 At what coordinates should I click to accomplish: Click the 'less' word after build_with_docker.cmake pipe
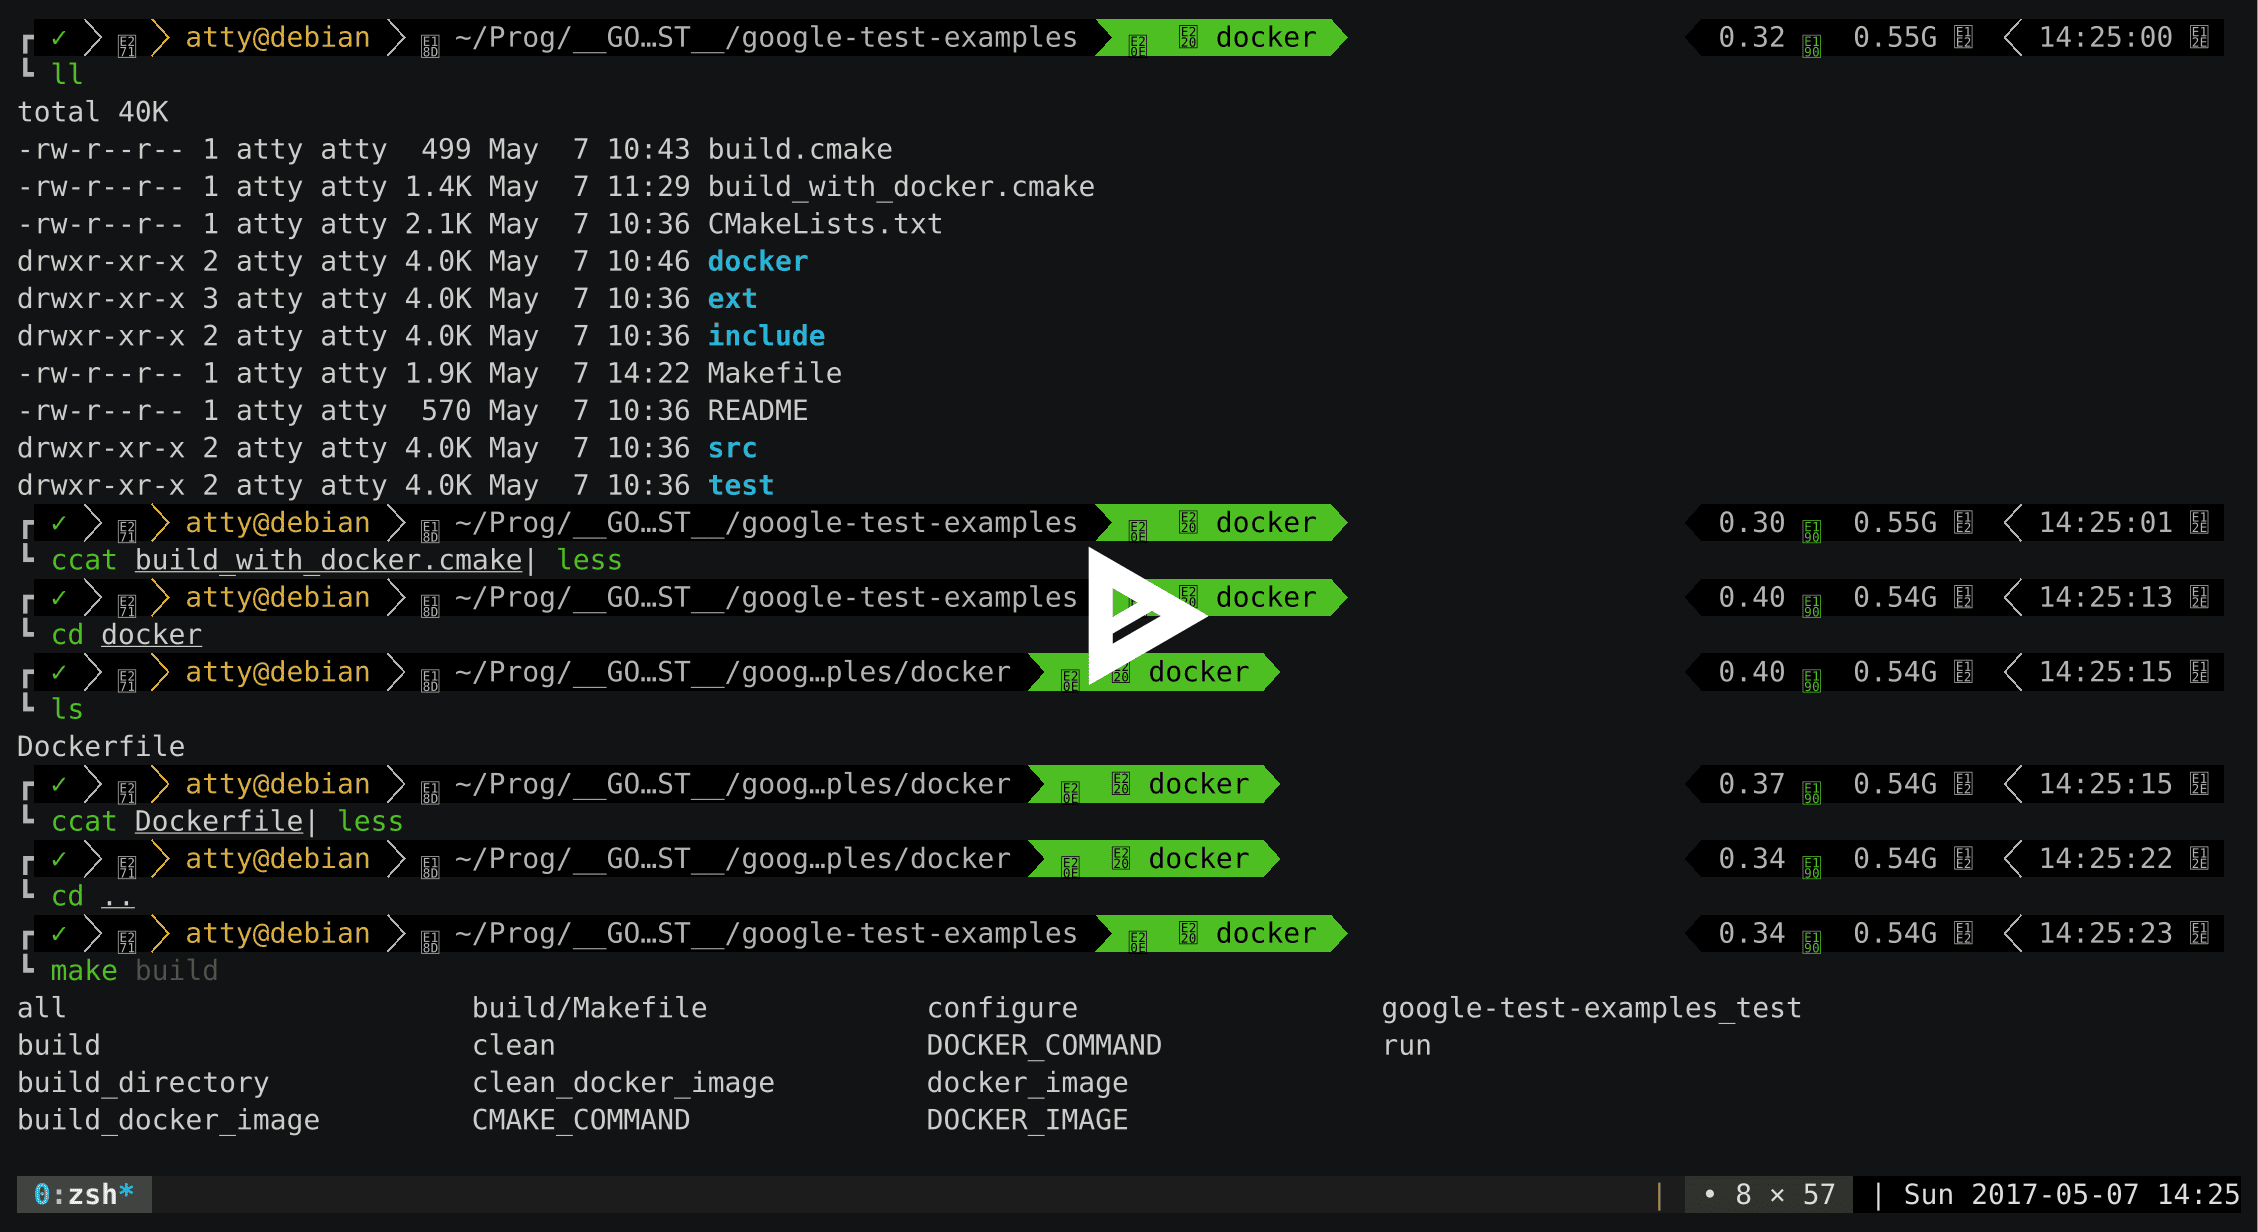pyautogui.click(x=590, y=560)
